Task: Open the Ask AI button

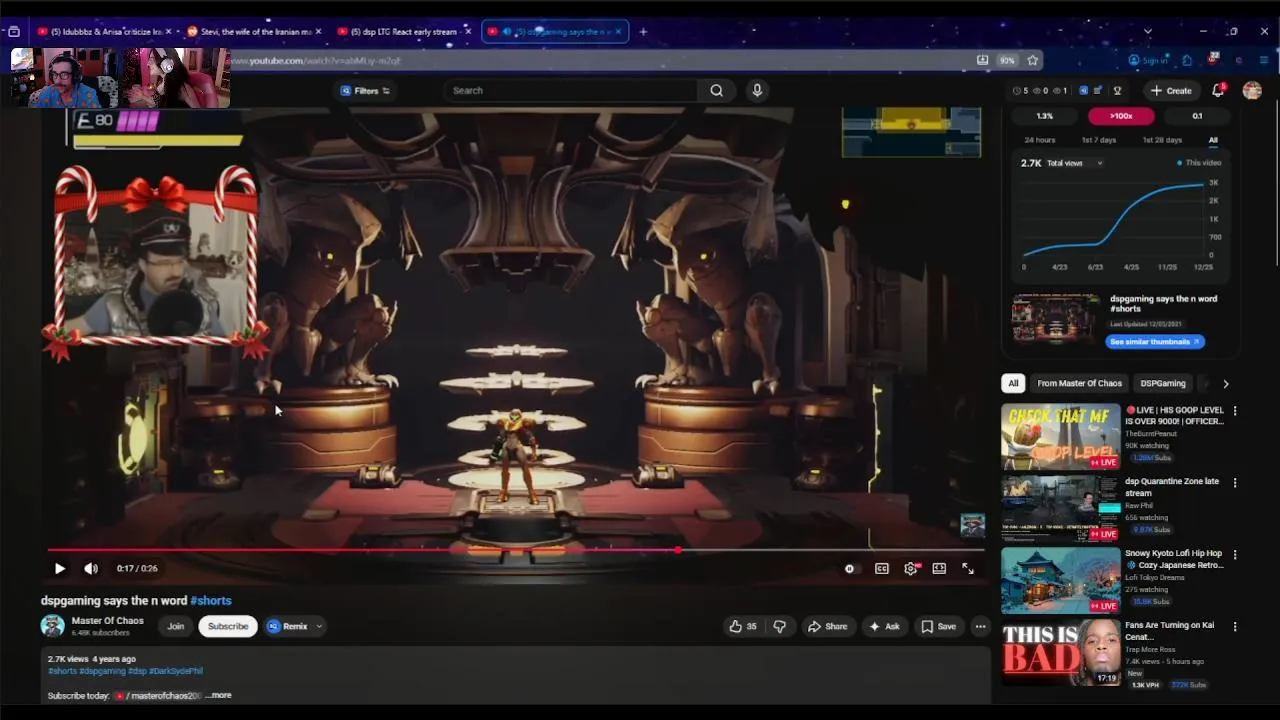Action: coord(884,626)
